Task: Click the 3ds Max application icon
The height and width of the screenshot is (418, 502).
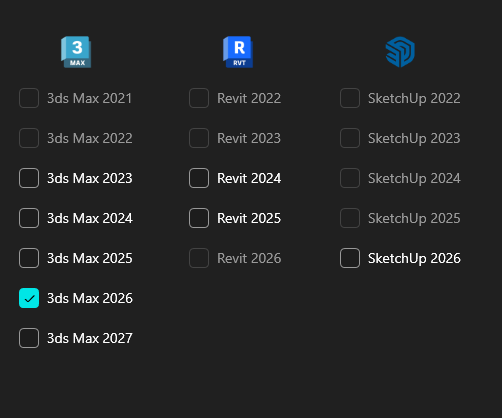Action: coord(76,52)
